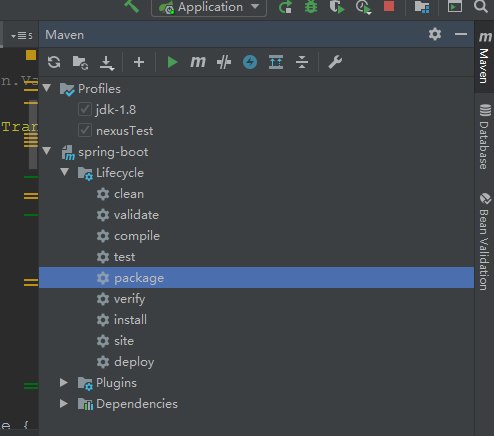
Task: Expand the Dependencies node
Action: point(64,403)
